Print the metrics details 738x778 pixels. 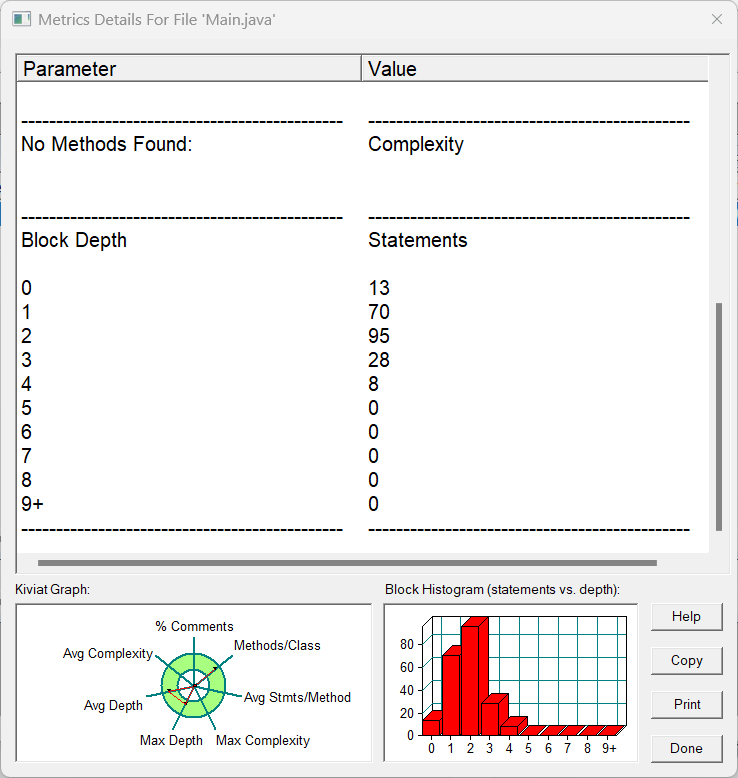click(x=686, y=705)
